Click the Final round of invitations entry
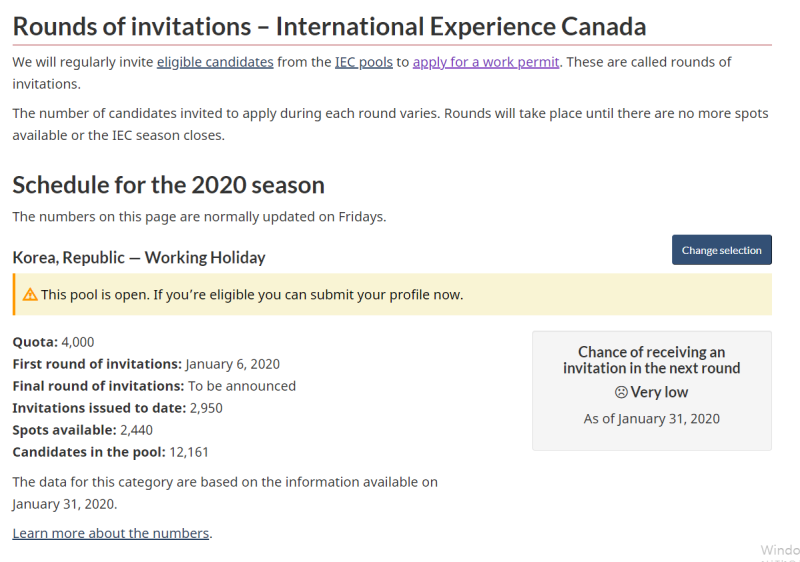 [154, 386]
